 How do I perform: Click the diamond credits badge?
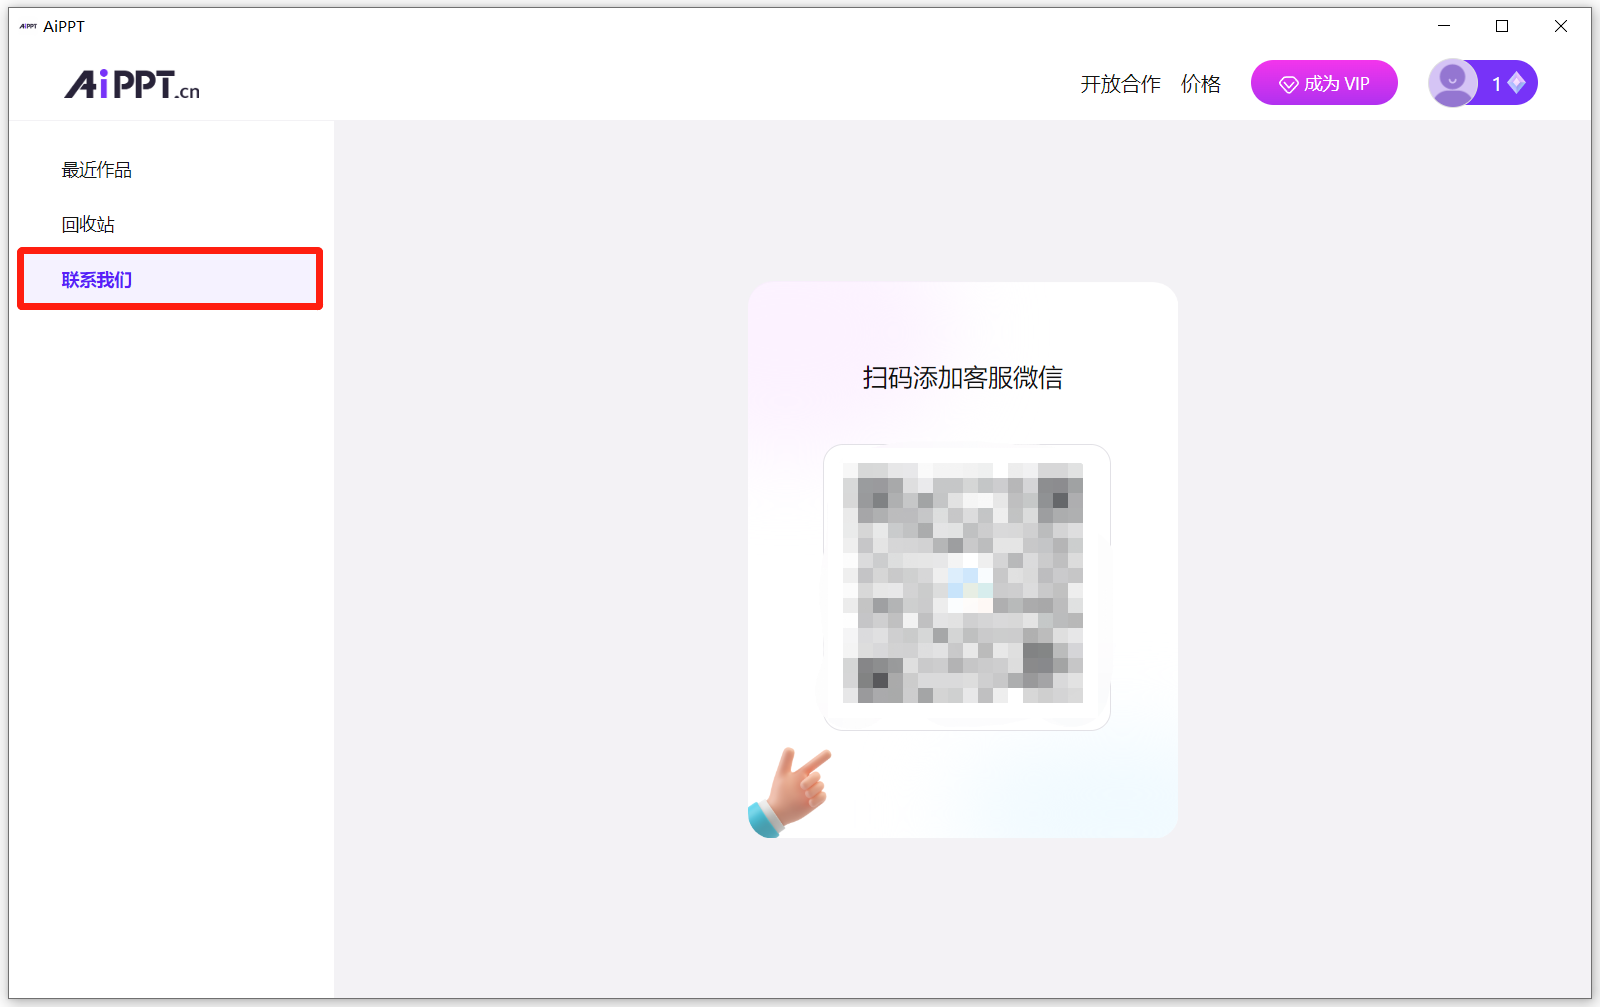click(1509, 83)
